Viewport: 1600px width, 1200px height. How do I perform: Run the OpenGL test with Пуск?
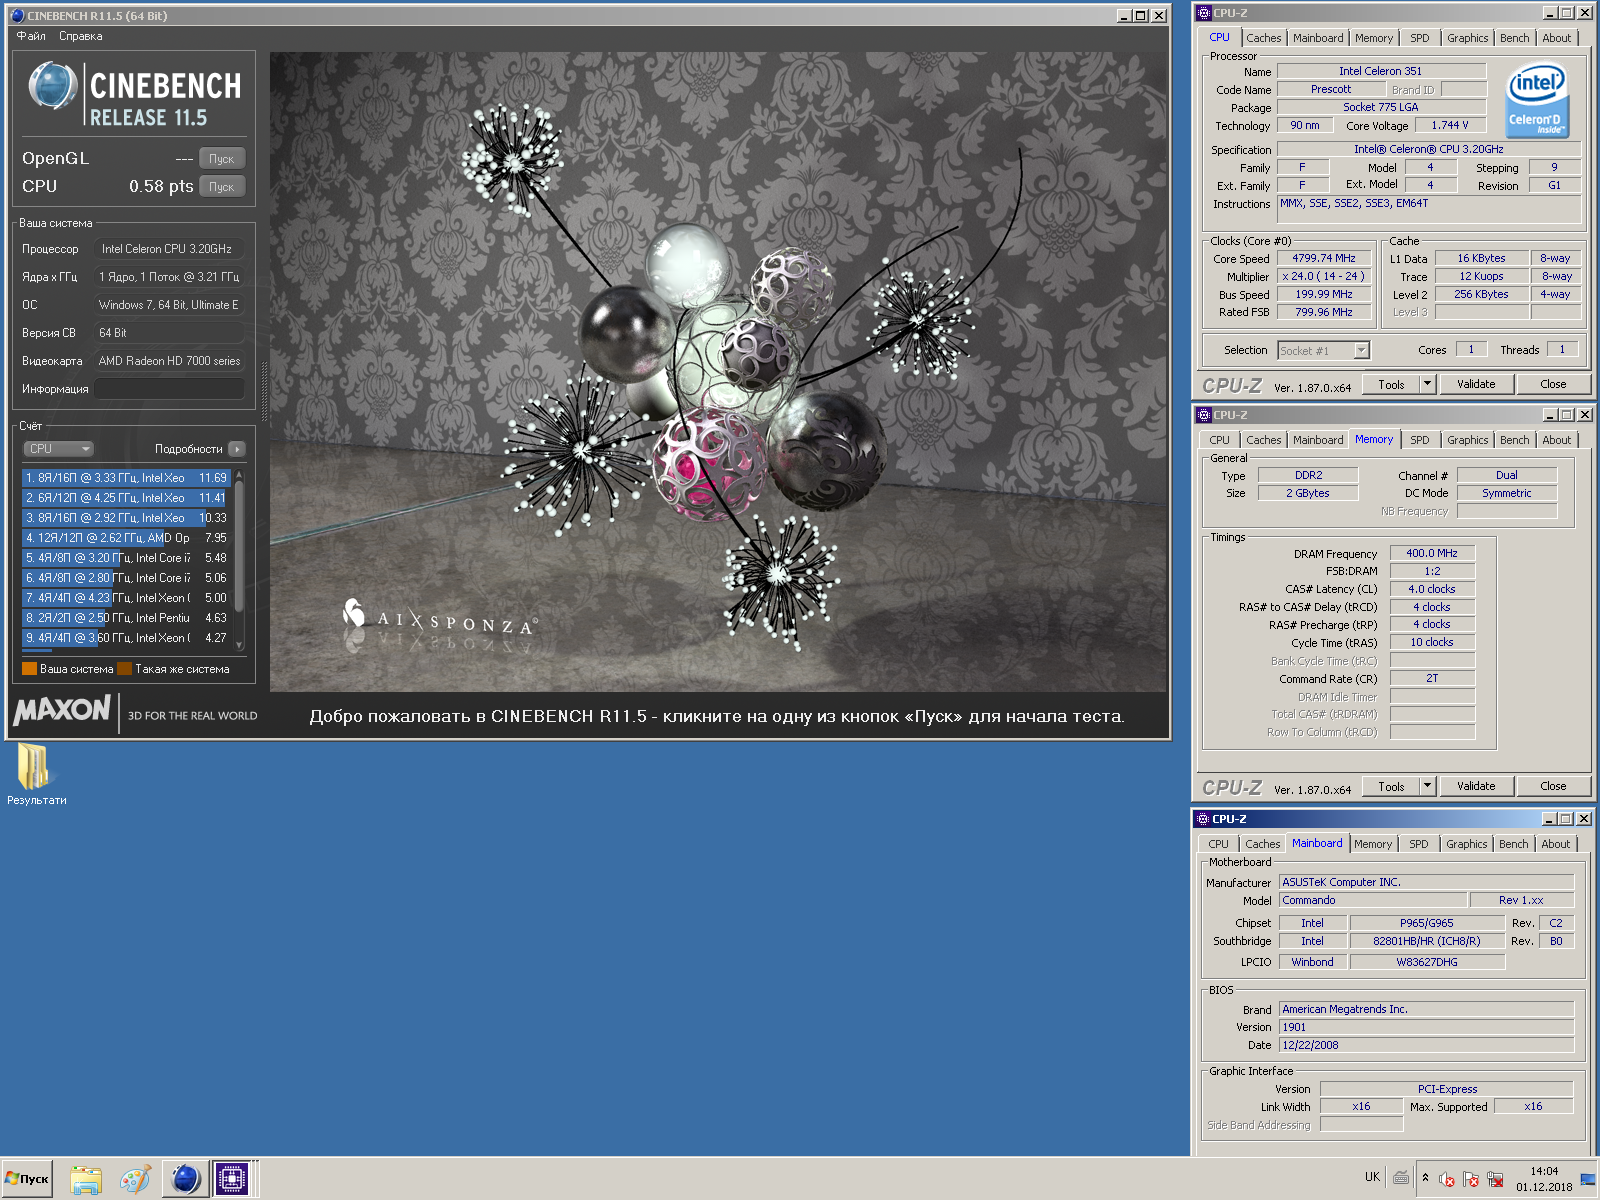(222, 159)
